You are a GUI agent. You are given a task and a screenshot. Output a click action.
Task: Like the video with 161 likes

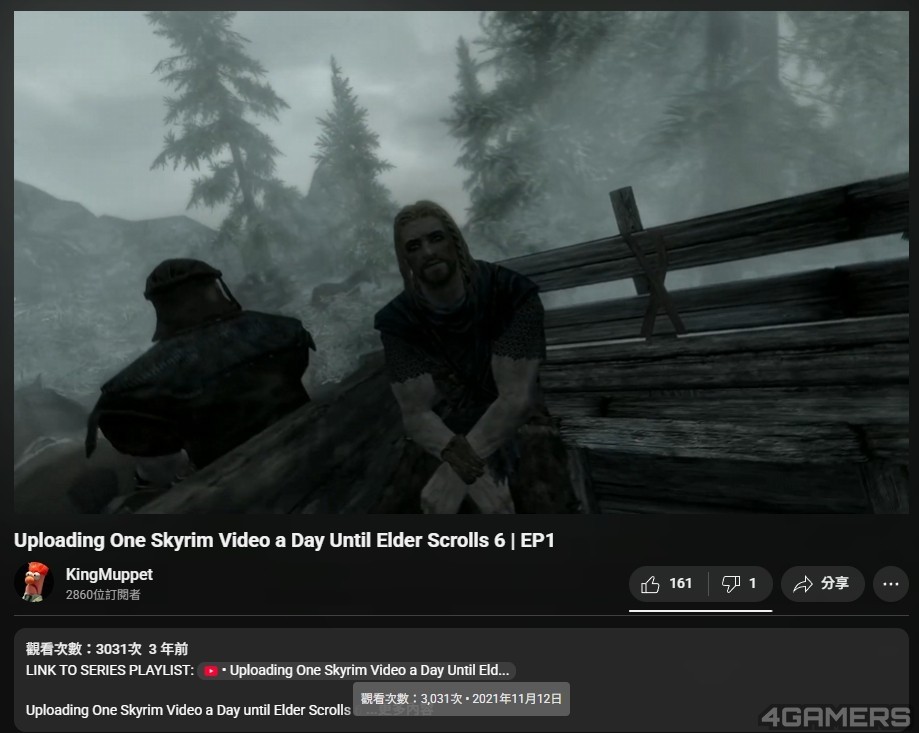[668, 584]
